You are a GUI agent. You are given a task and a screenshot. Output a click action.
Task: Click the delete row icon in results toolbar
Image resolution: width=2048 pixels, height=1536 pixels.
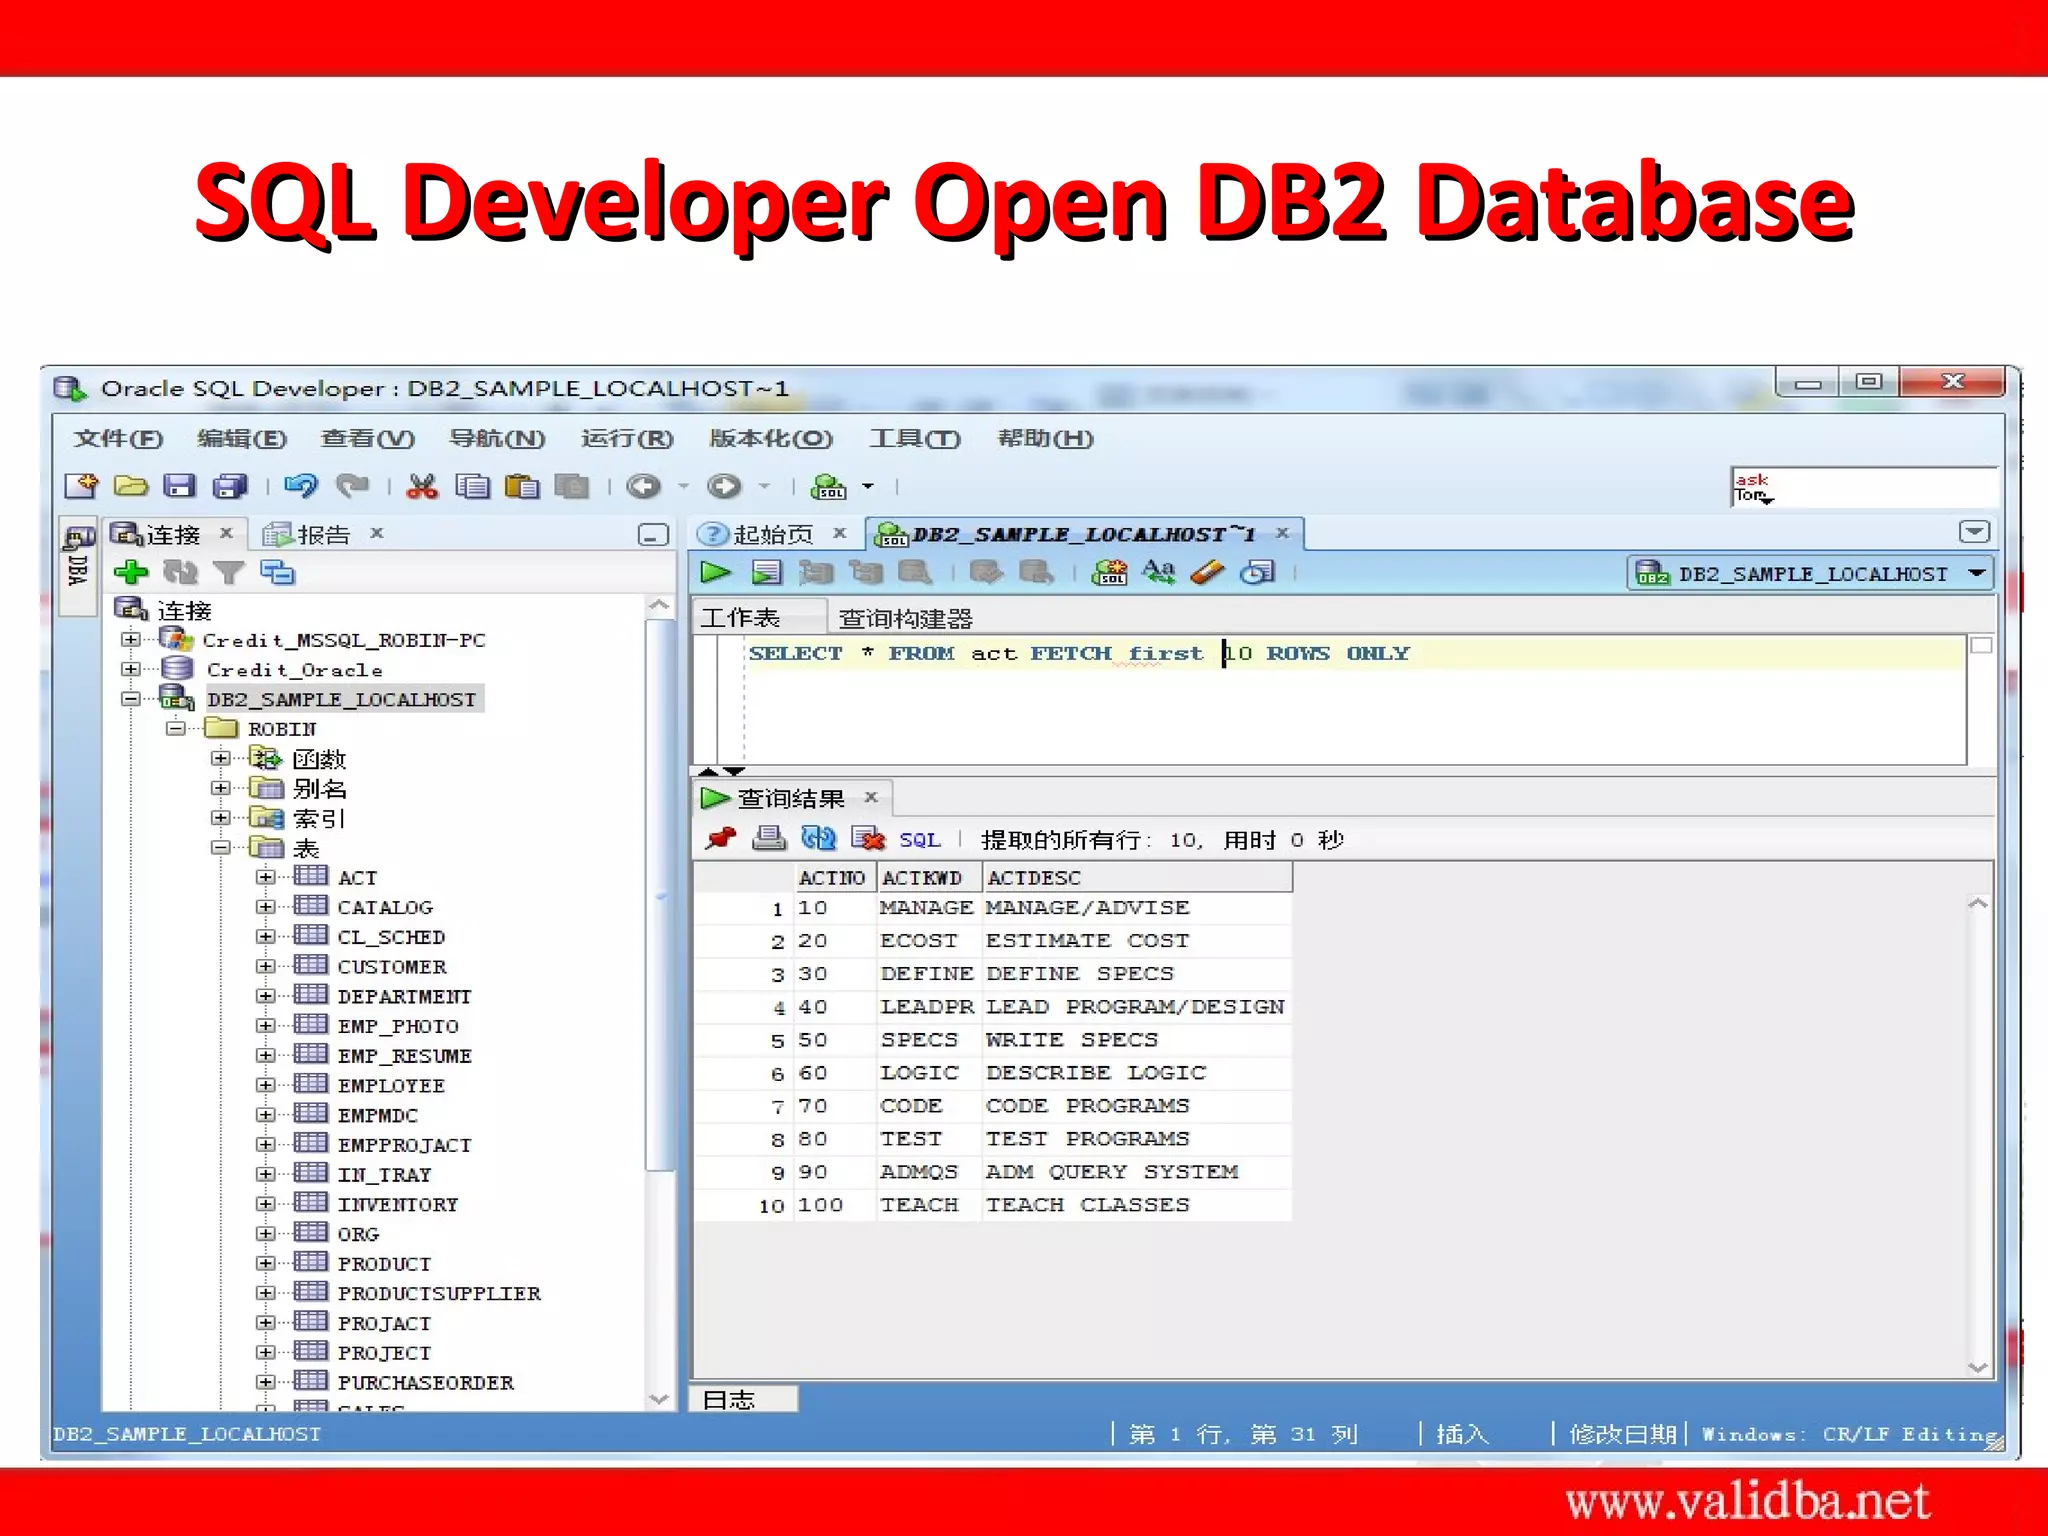click(868, 838)
